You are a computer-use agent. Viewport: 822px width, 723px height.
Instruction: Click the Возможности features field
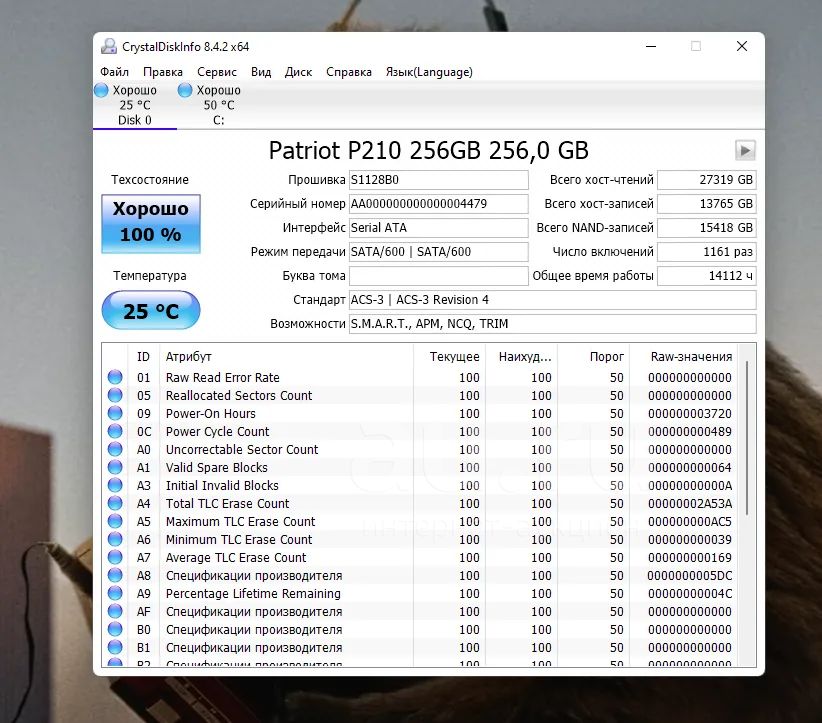point(553,323)
